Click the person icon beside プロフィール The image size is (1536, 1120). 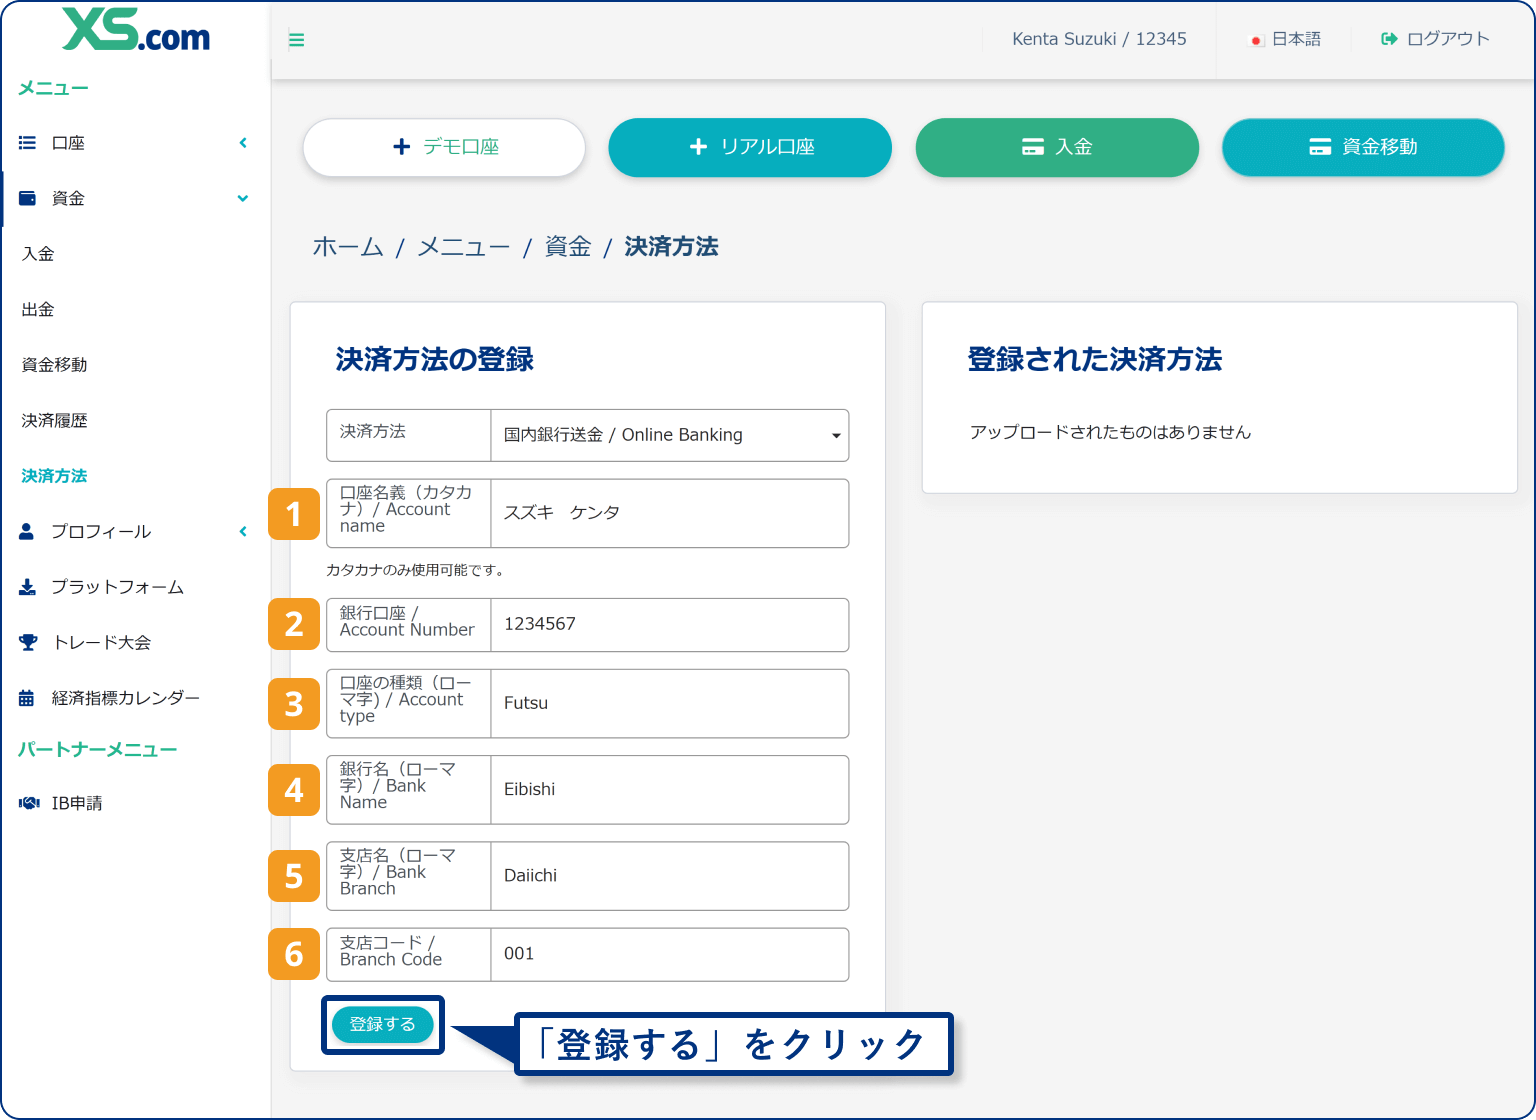tap(27, 531)
